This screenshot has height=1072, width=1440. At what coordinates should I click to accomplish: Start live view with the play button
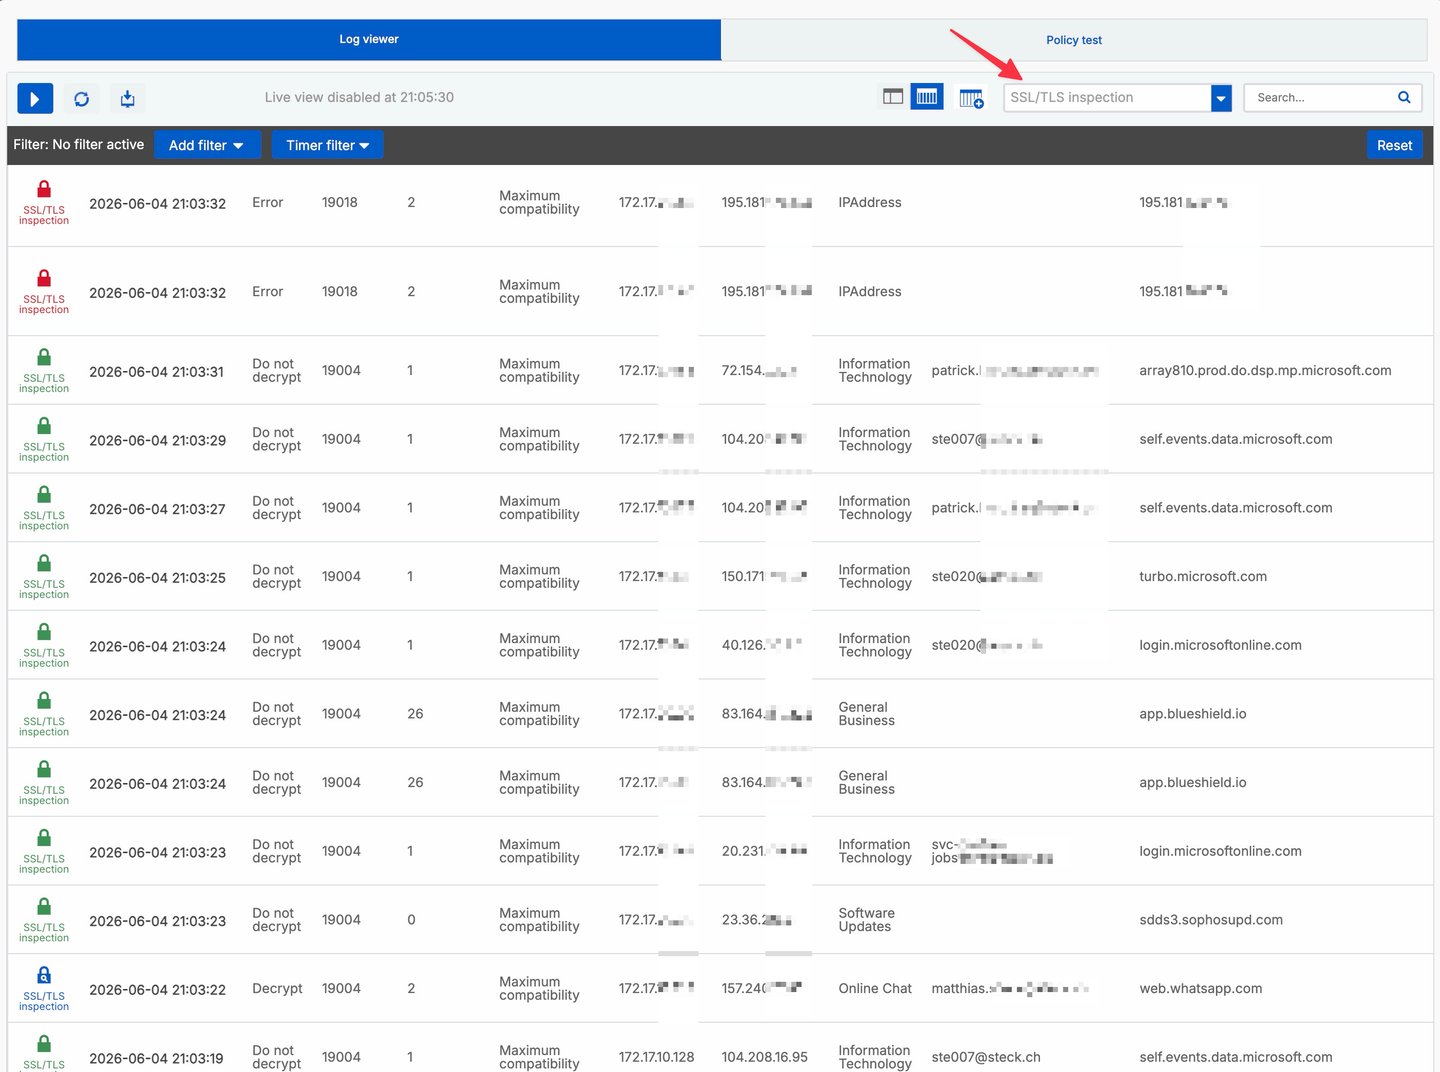tap(35, 98)
